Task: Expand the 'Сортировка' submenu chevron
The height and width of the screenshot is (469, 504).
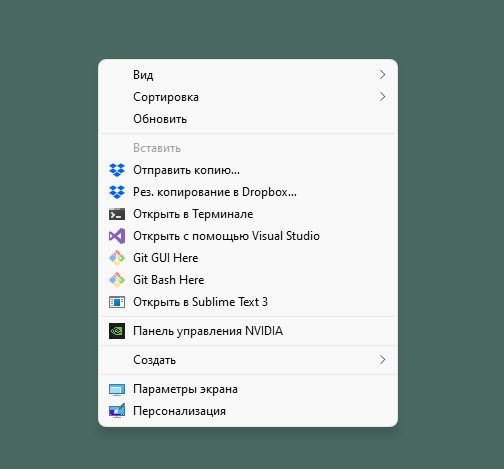Action: click(x=382, y=97)
